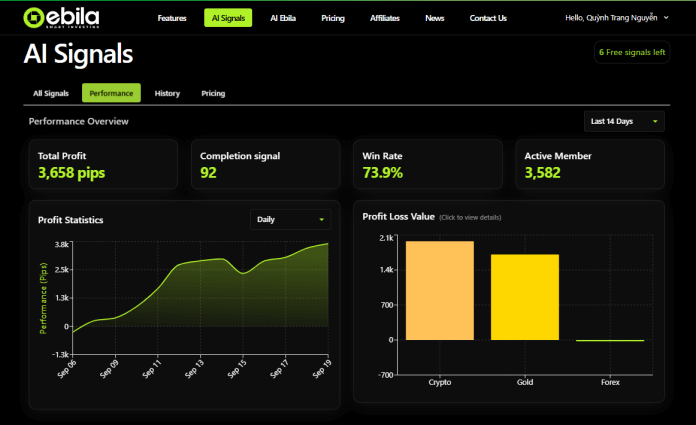This screenshot has width=696, height=425.
Task: Switch to the All Signals tab
Action: (51, 93)
